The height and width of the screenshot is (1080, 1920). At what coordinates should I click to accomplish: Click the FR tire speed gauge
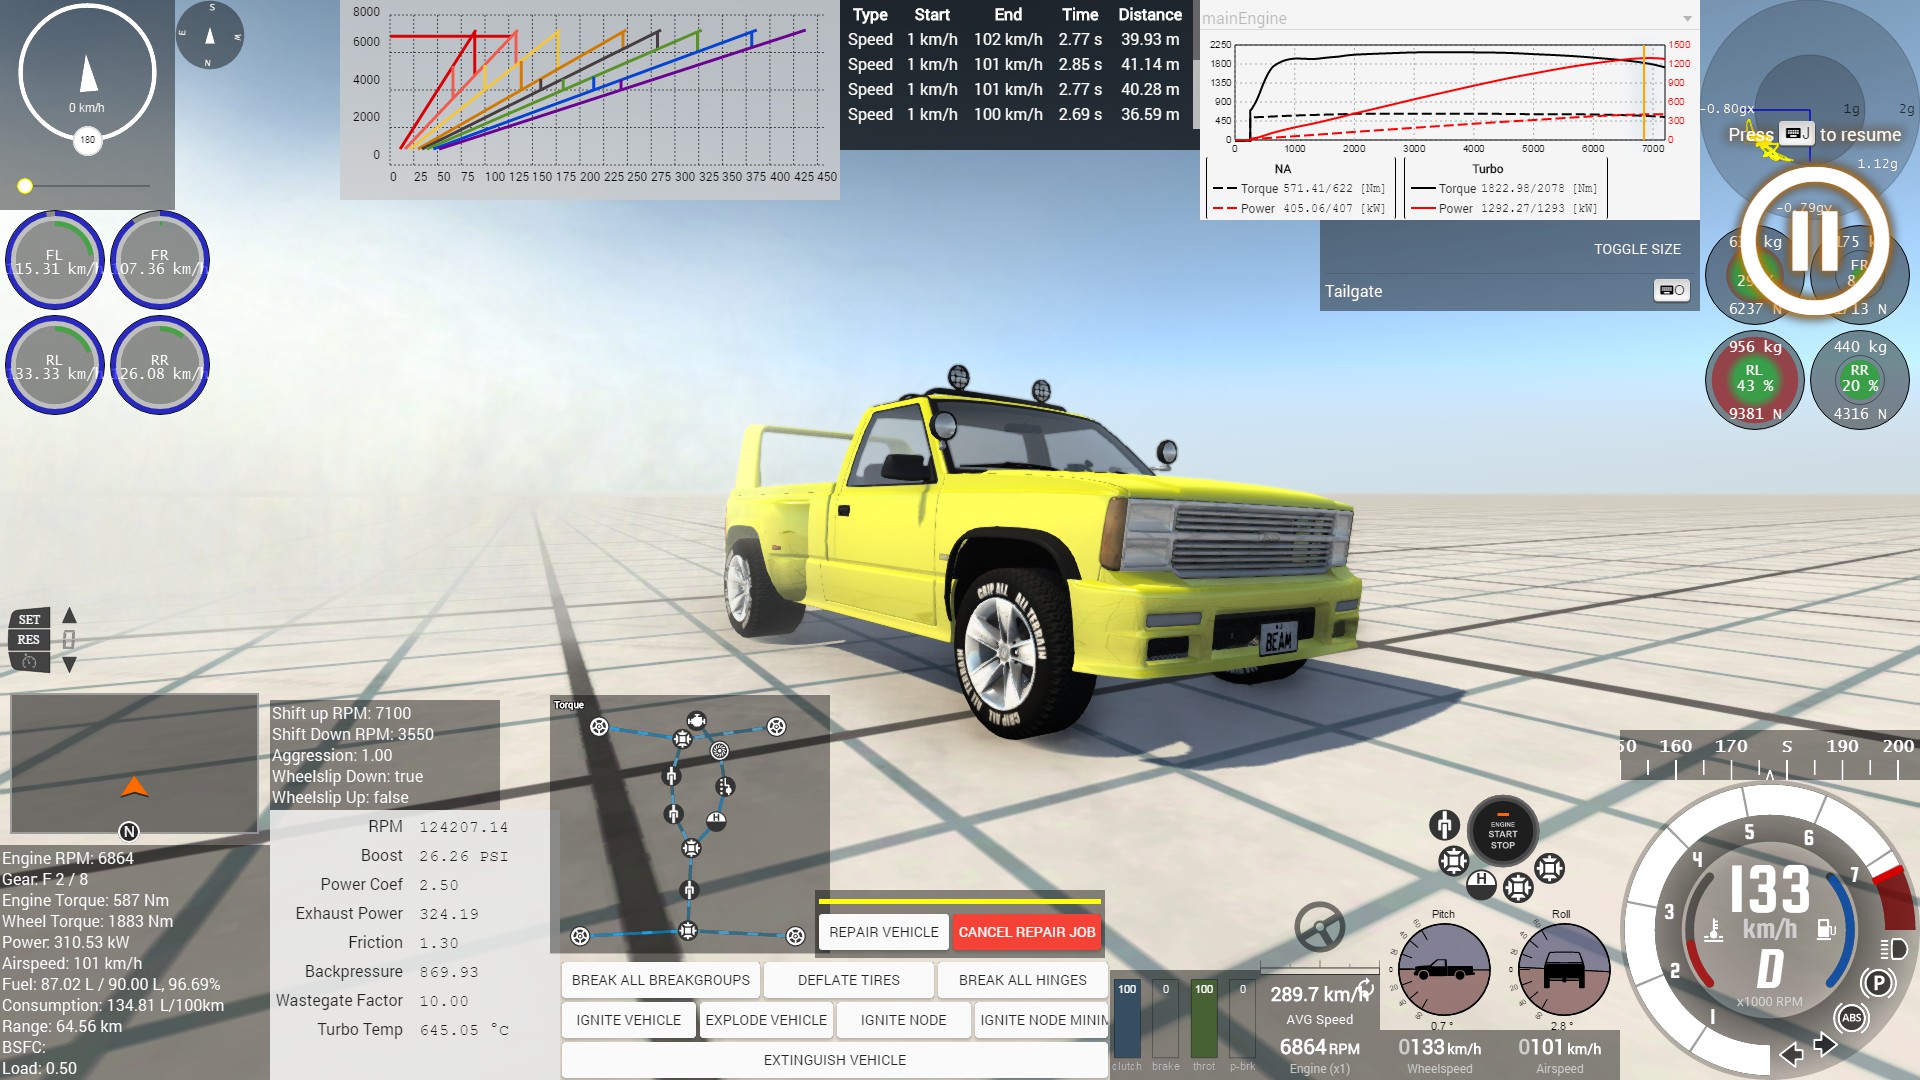(x=159, y=260)
